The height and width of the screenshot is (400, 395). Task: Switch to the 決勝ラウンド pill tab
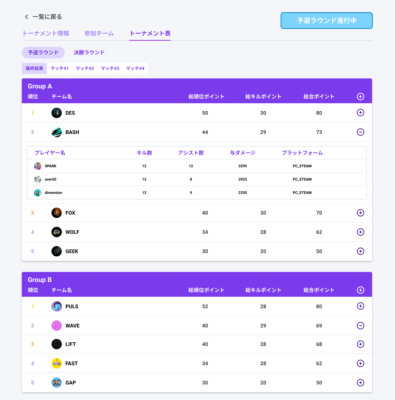pos(89,53)
